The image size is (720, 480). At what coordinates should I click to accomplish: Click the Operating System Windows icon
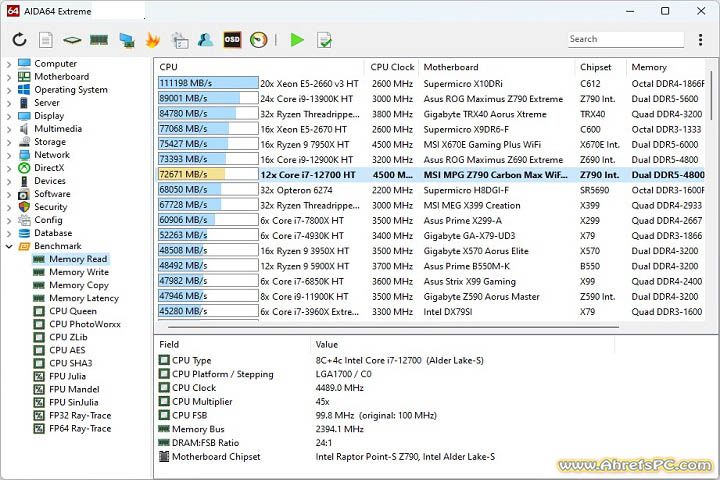[x=24, y=90]
